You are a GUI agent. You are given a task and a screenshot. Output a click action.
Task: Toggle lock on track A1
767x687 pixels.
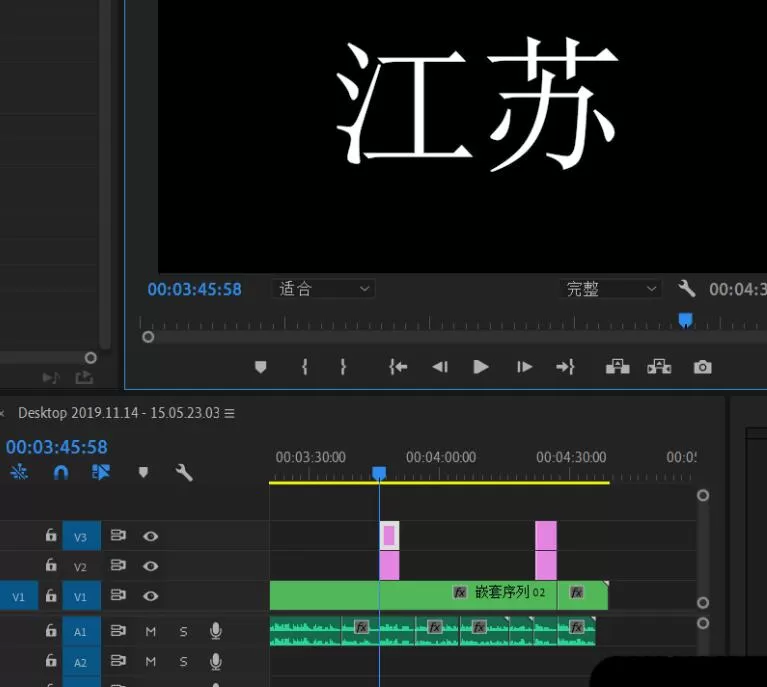click(51, 631)
